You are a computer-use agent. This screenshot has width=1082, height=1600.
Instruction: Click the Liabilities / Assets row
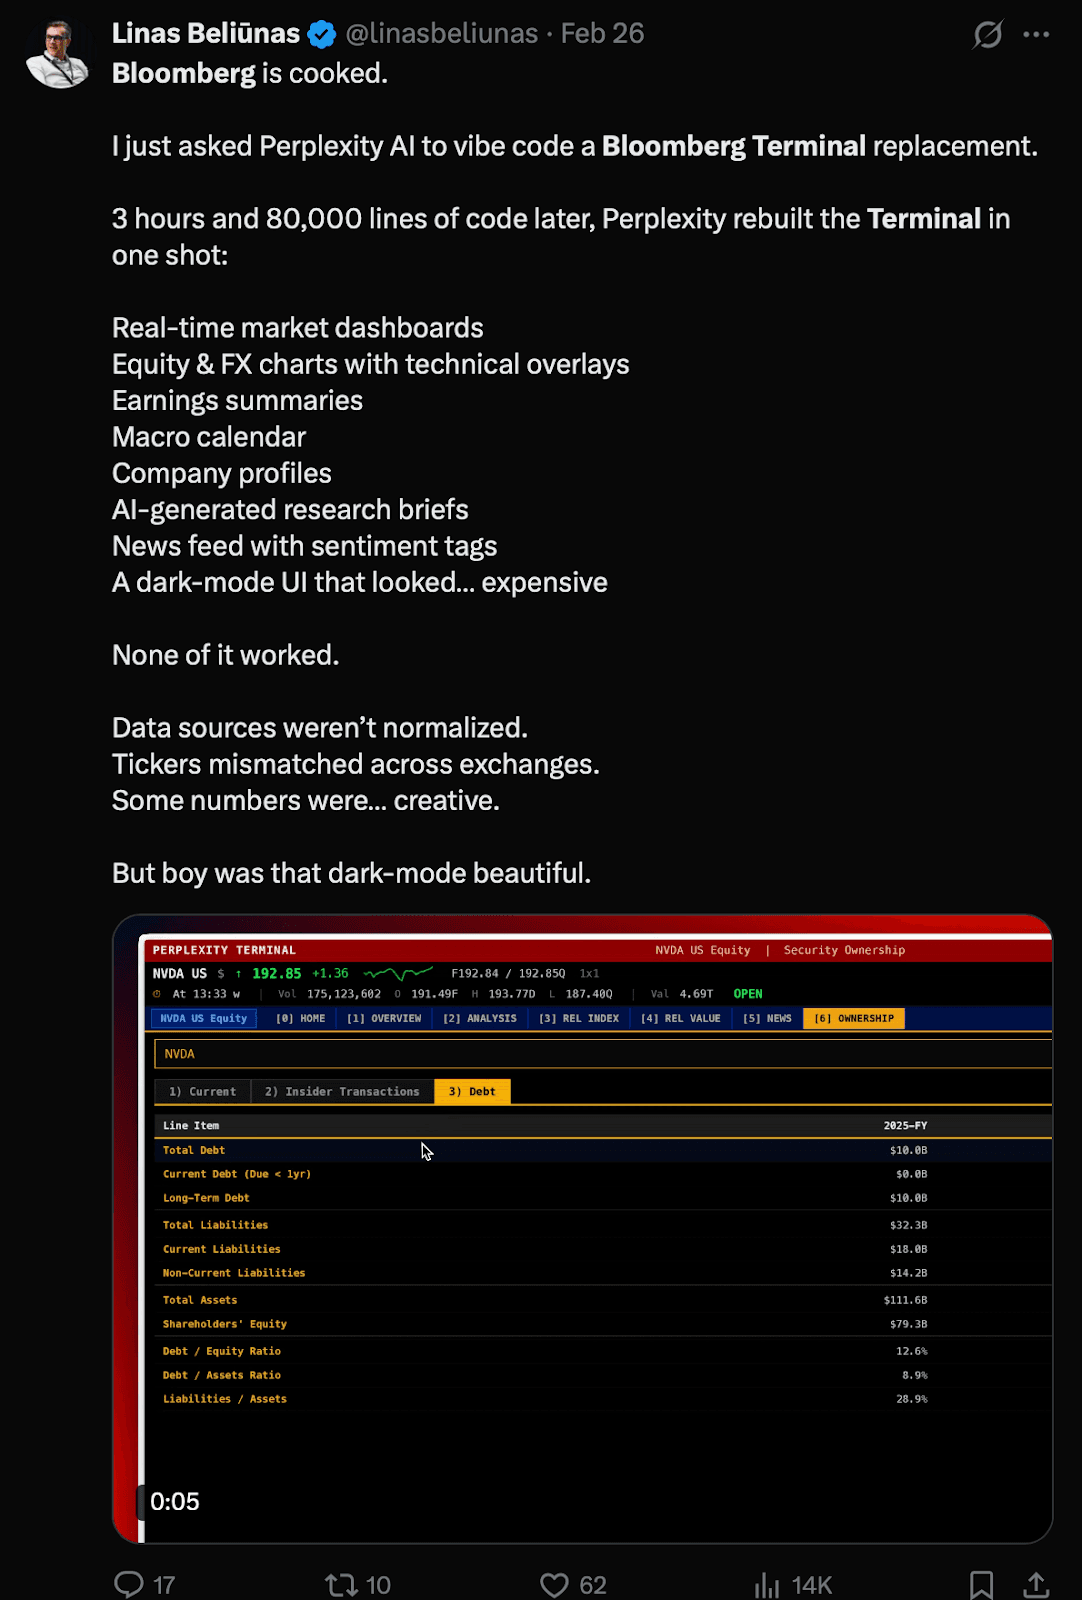pos(603,1399)
